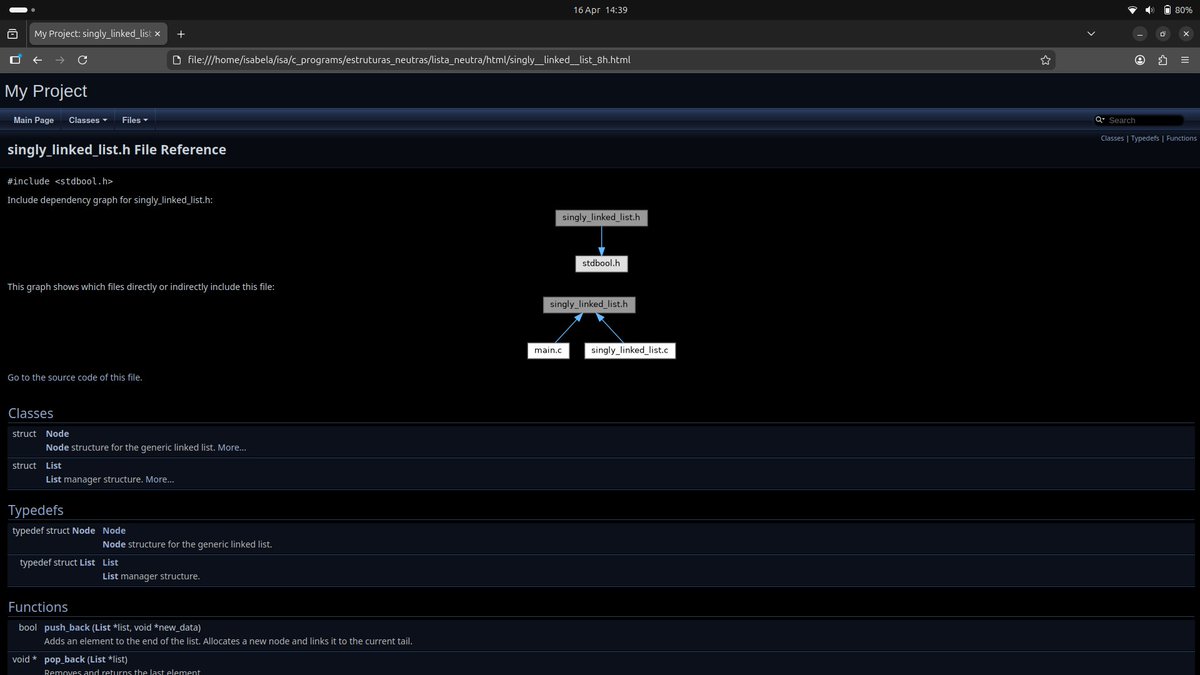This screenshot has width=1200, height=675.
Task: Expand the list-all-tabs chevron
Action: coord(1091,33)
